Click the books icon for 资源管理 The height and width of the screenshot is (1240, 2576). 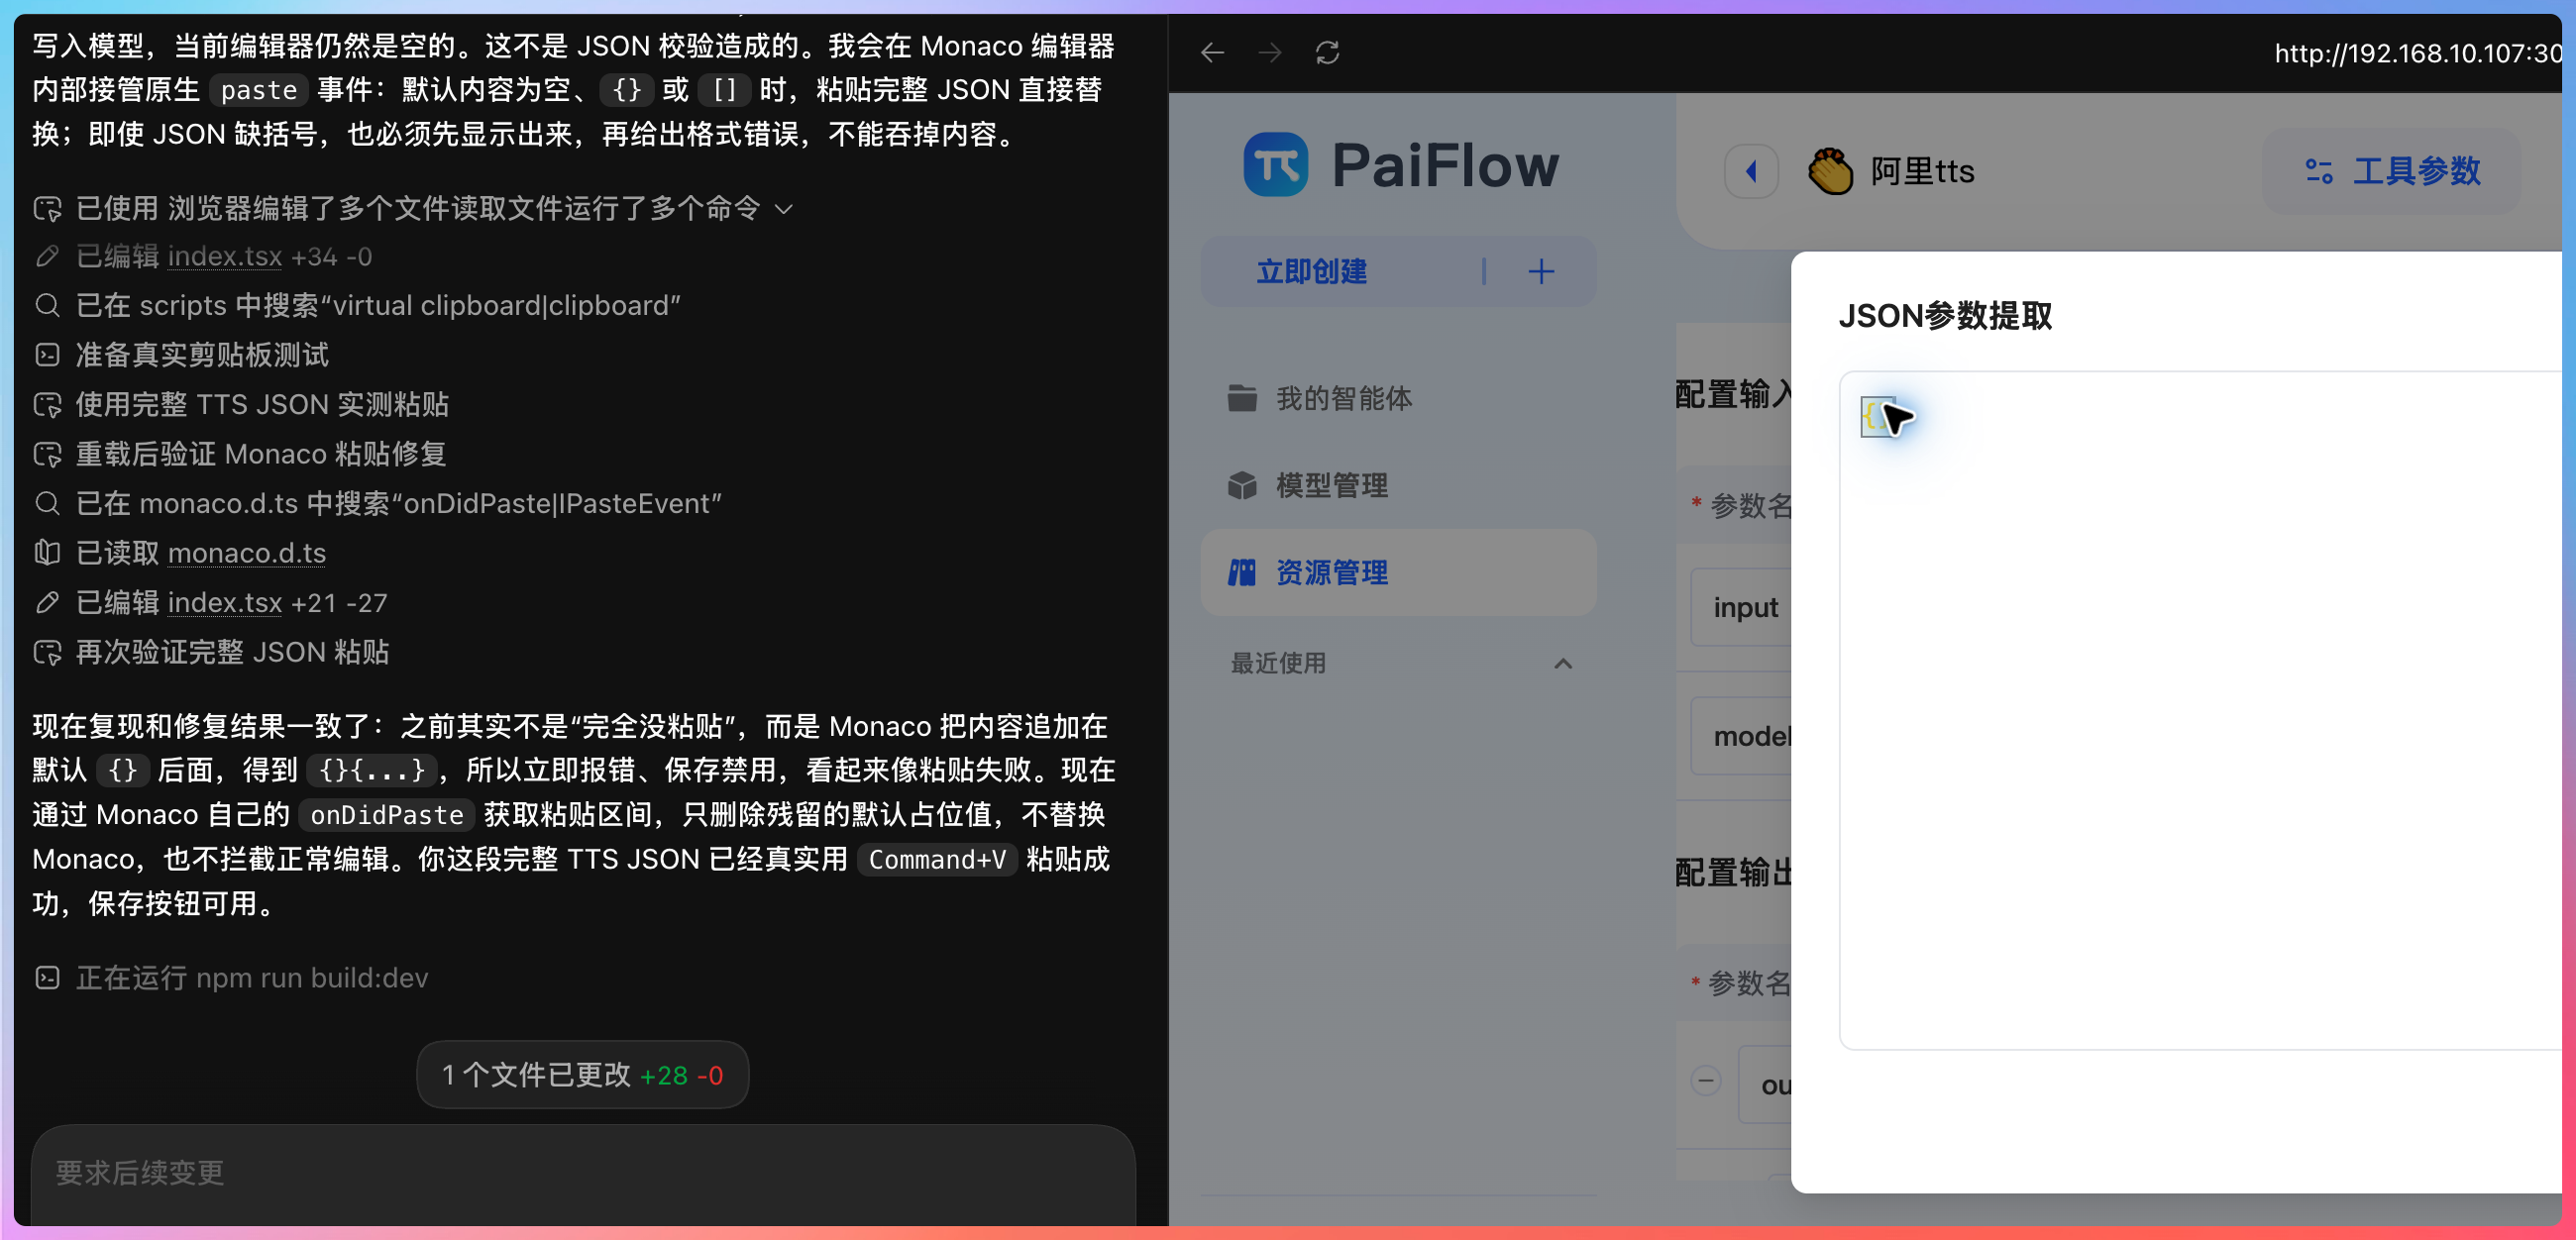[1242, 572]
